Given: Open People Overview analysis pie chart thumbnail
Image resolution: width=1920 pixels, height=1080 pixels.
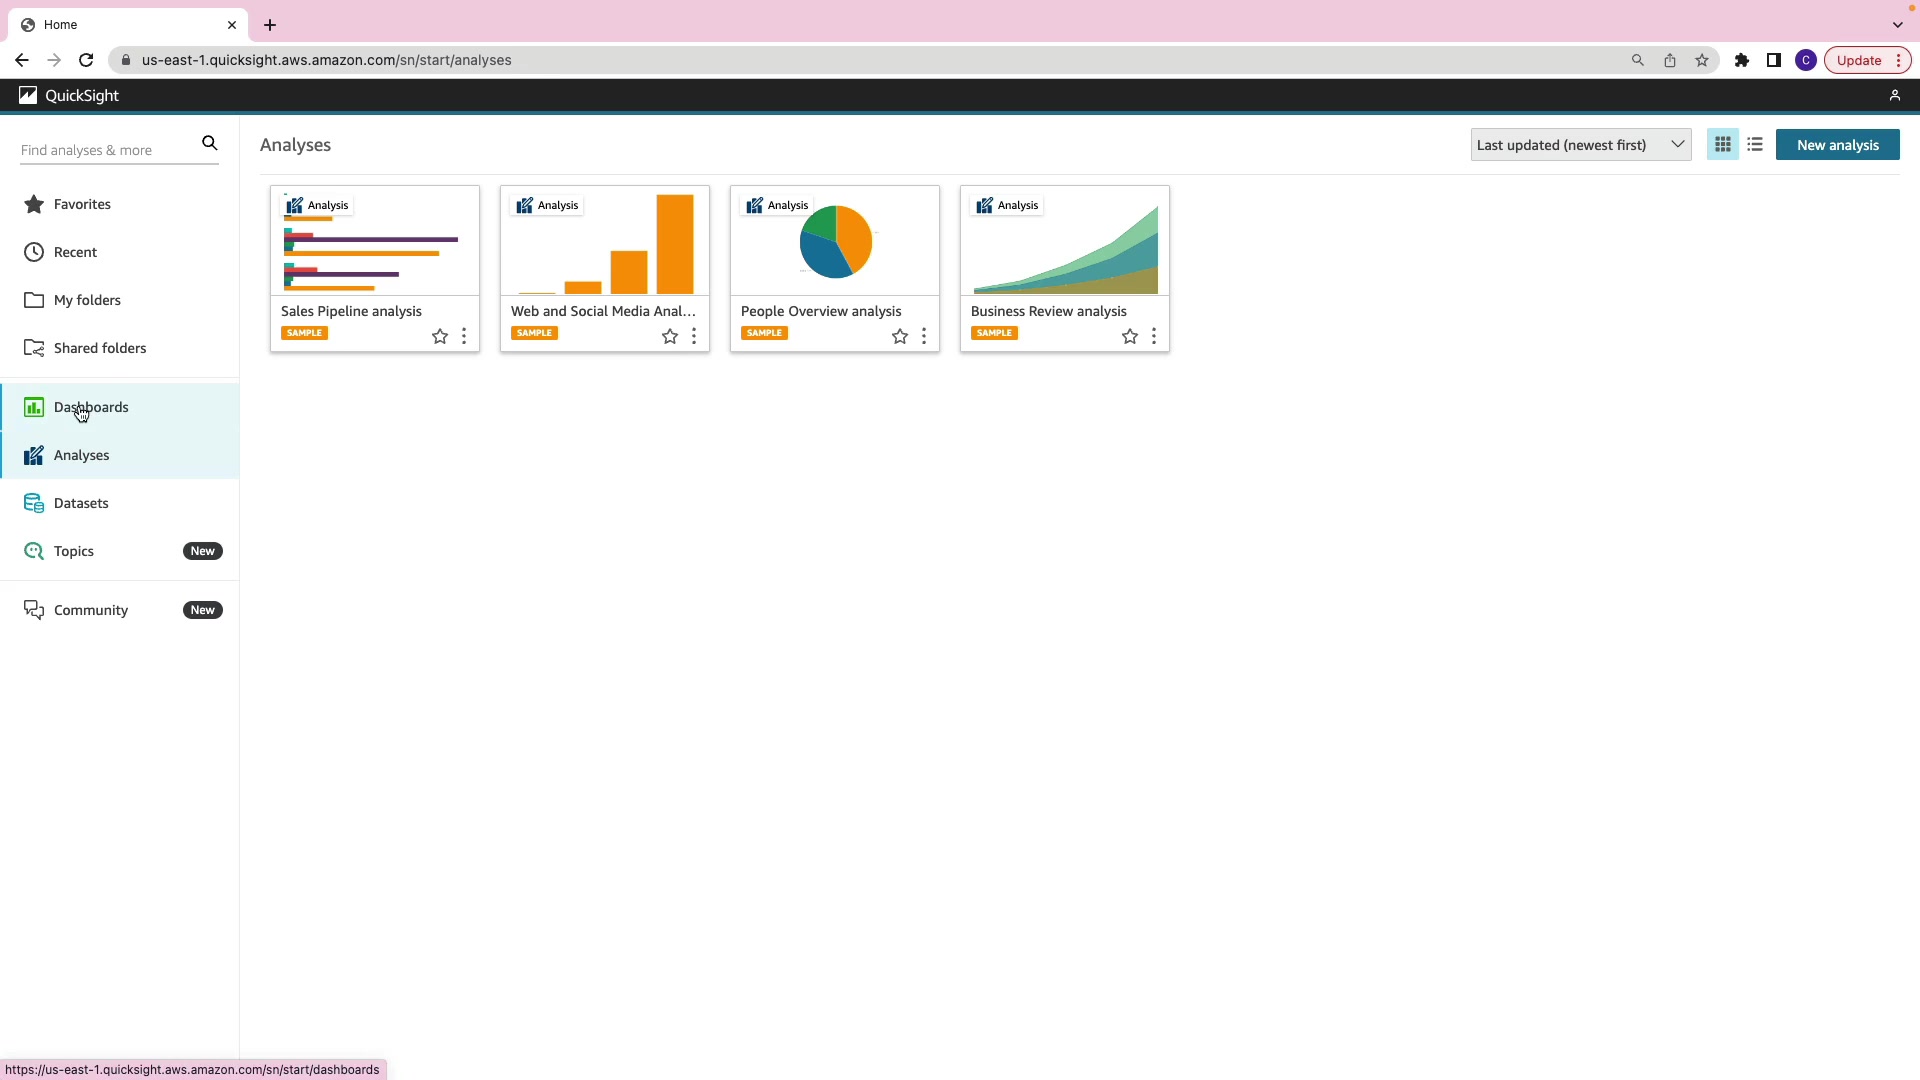Looking at the screenshot, I should (x=835, y=241).
